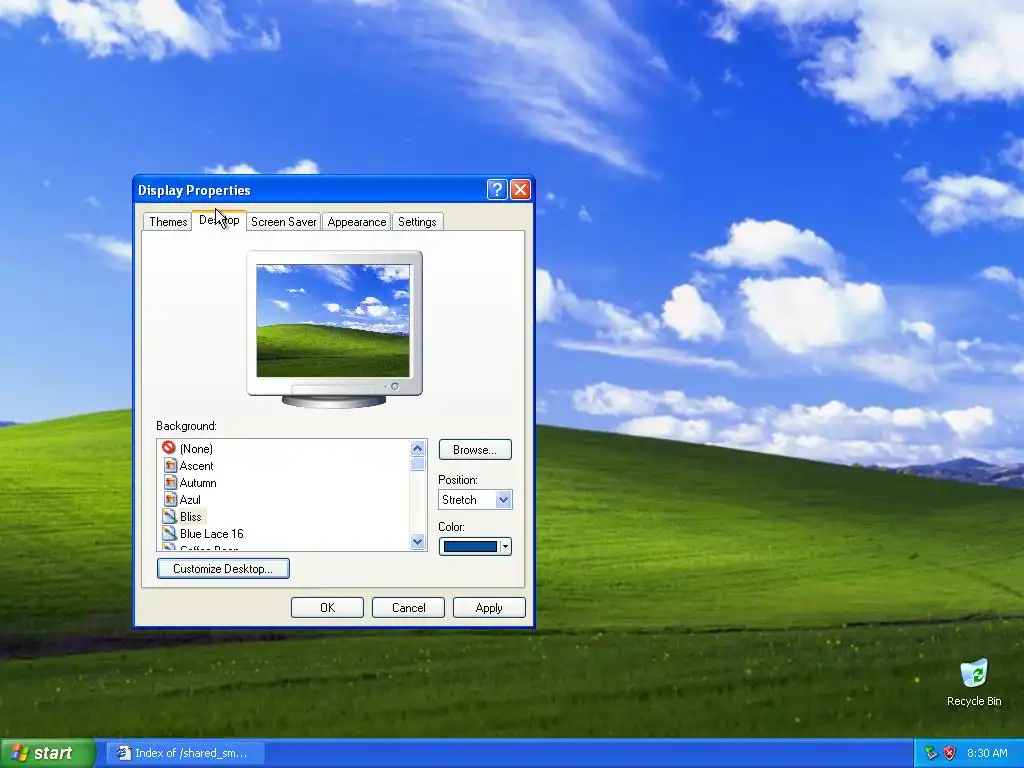Click the Azul wallpaper icon
The width and height of the screenshot is (1024, 768).
170,499
